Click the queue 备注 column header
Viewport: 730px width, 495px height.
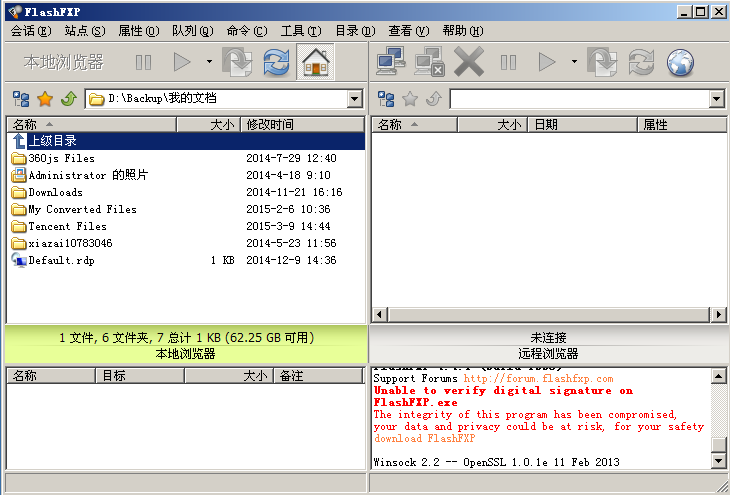[318, 376]
